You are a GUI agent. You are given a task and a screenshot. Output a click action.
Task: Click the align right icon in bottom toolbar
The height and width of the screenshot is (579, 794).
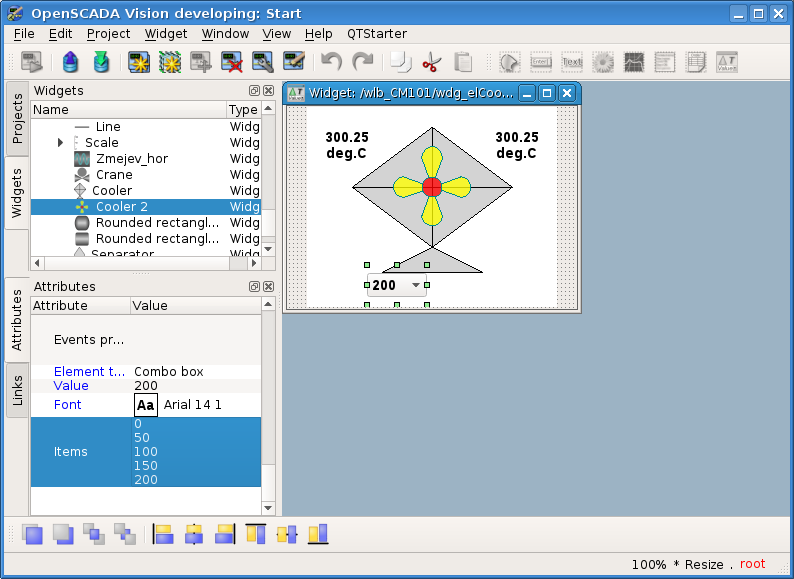[225, 534]
